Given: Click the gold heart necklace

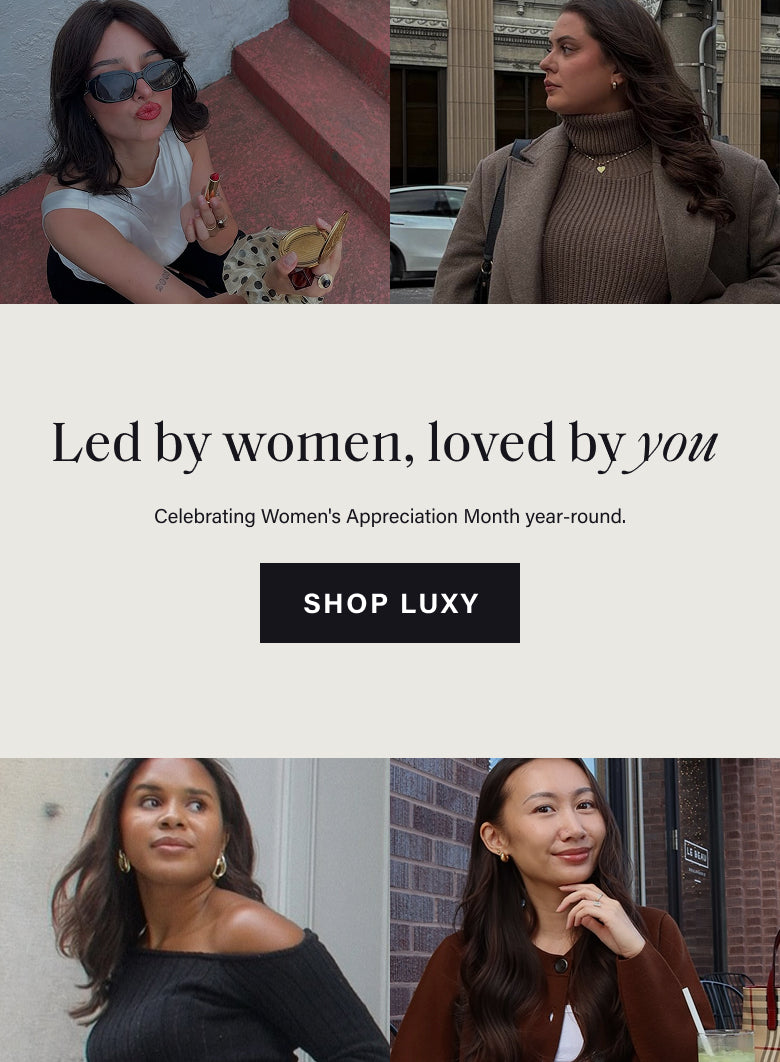Looking at the screenshot, I should (602, 167).
